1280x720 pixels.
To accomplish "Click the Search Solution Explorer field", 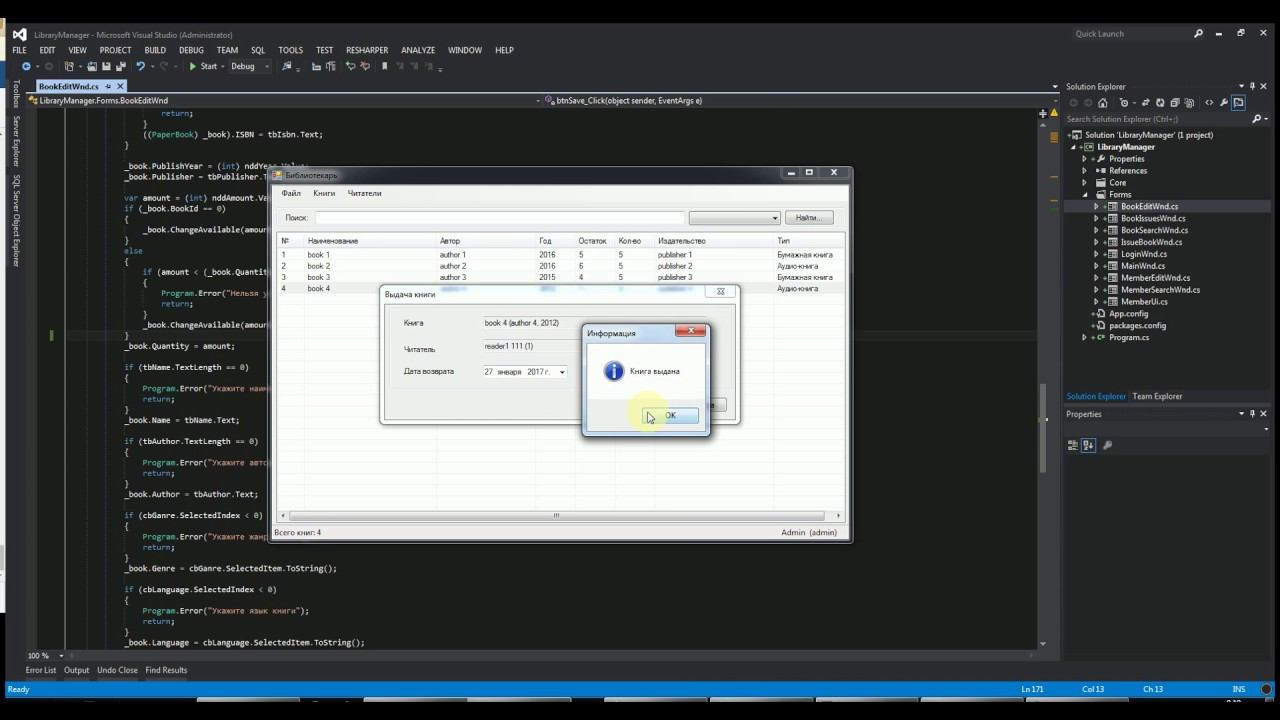I will [1155, 119].
